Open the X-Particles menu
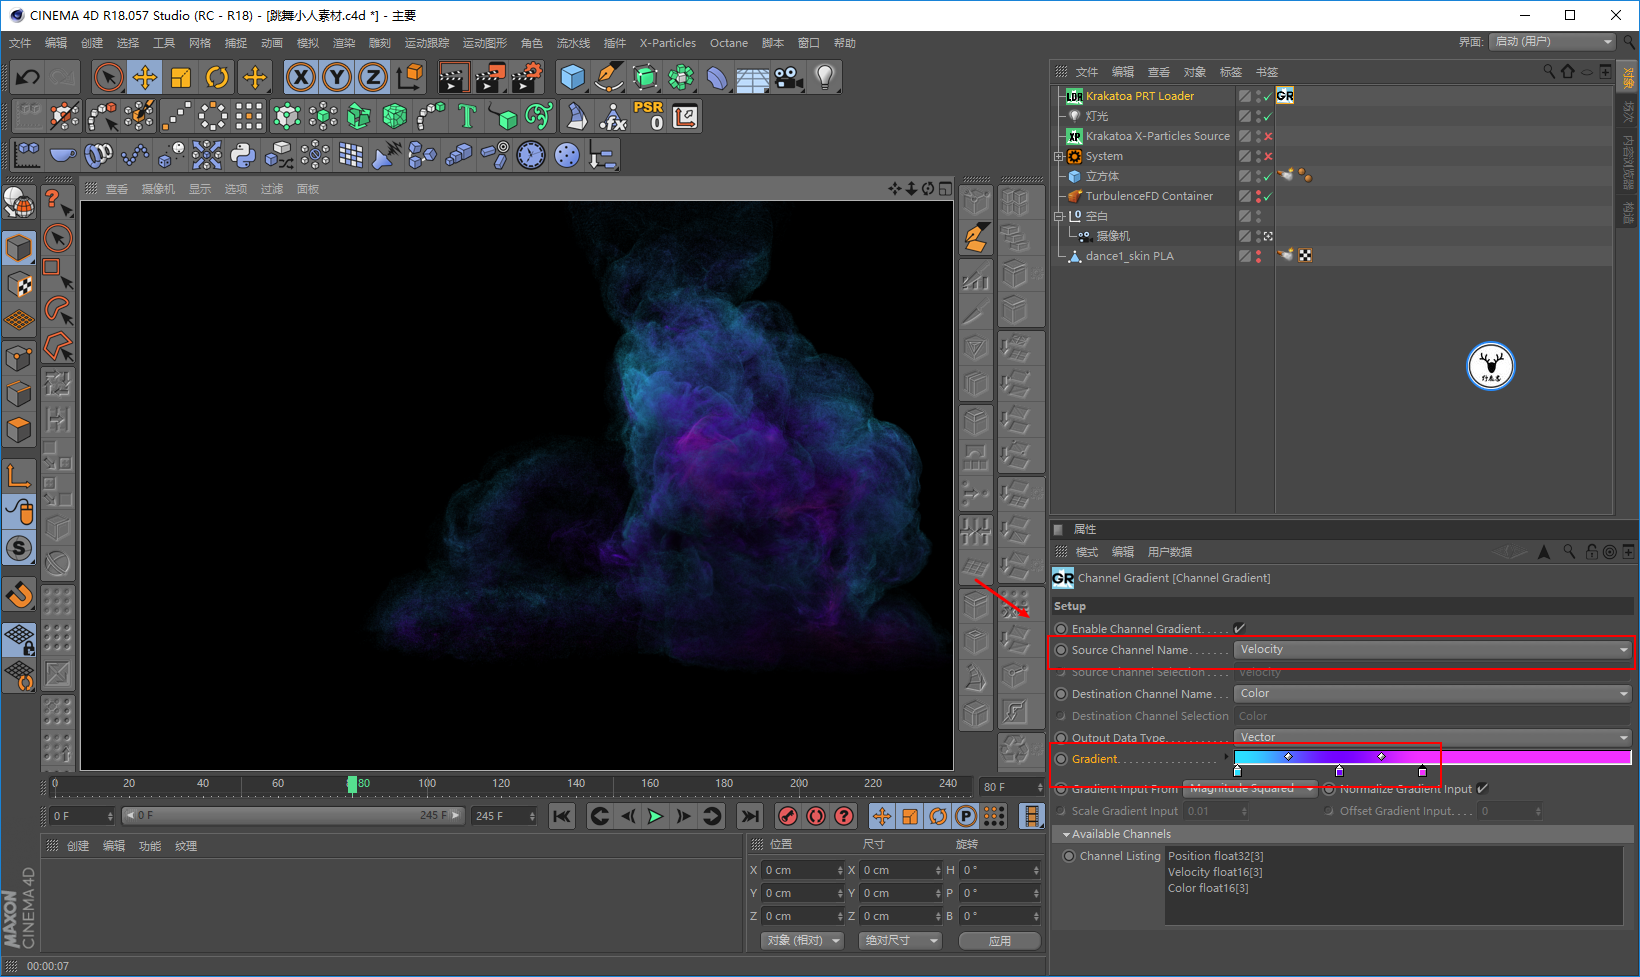Screen dimensions: 1640x977 click(x=668, y=43)
